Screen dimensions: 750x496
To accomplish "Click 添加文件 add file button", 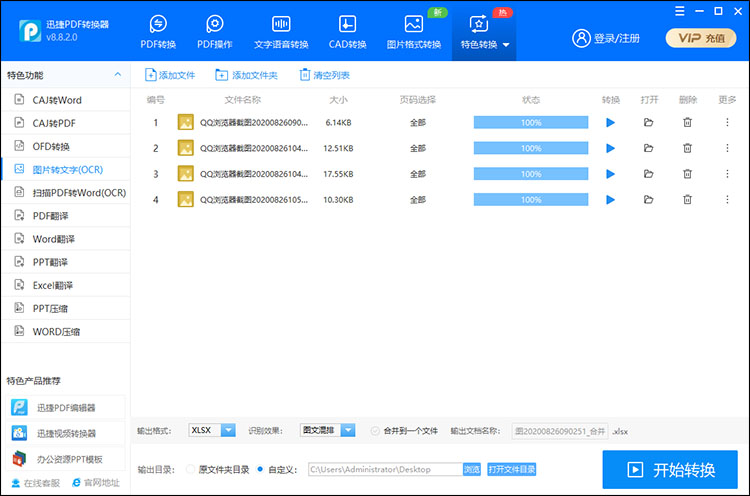I will click(x=170, y=75).
